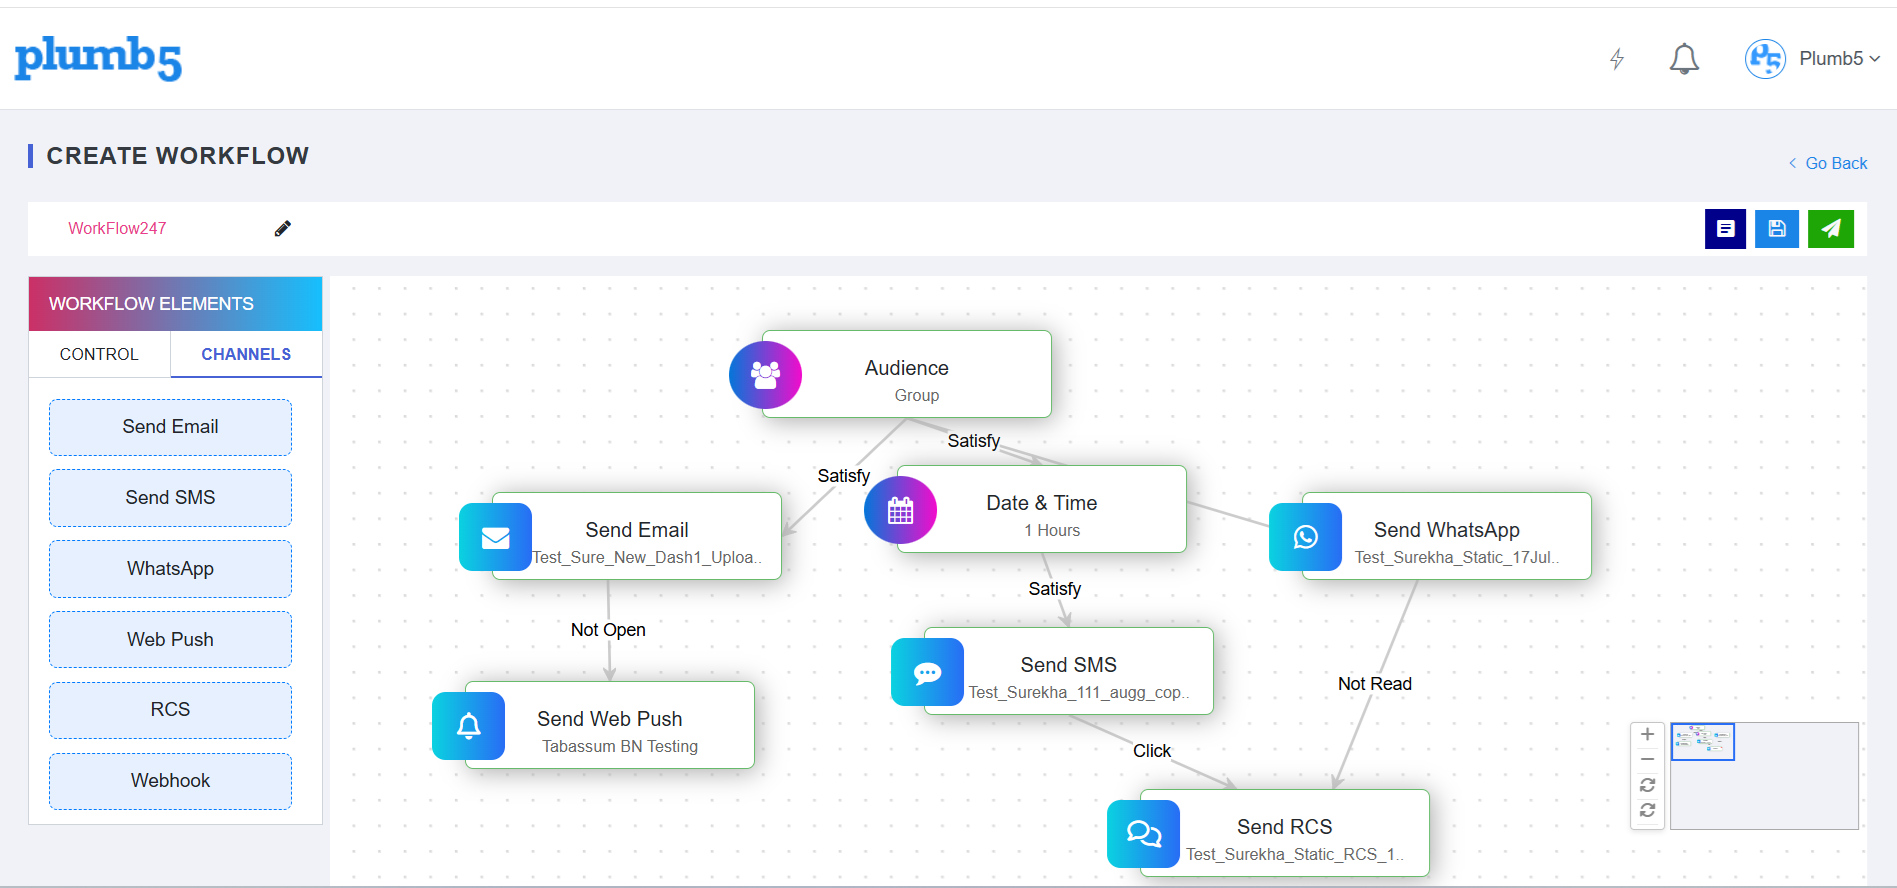The width and height of the screenshot is (1897, 888).
Task: Publish workflow with green paper plane icon
Action: [1831, 229]
